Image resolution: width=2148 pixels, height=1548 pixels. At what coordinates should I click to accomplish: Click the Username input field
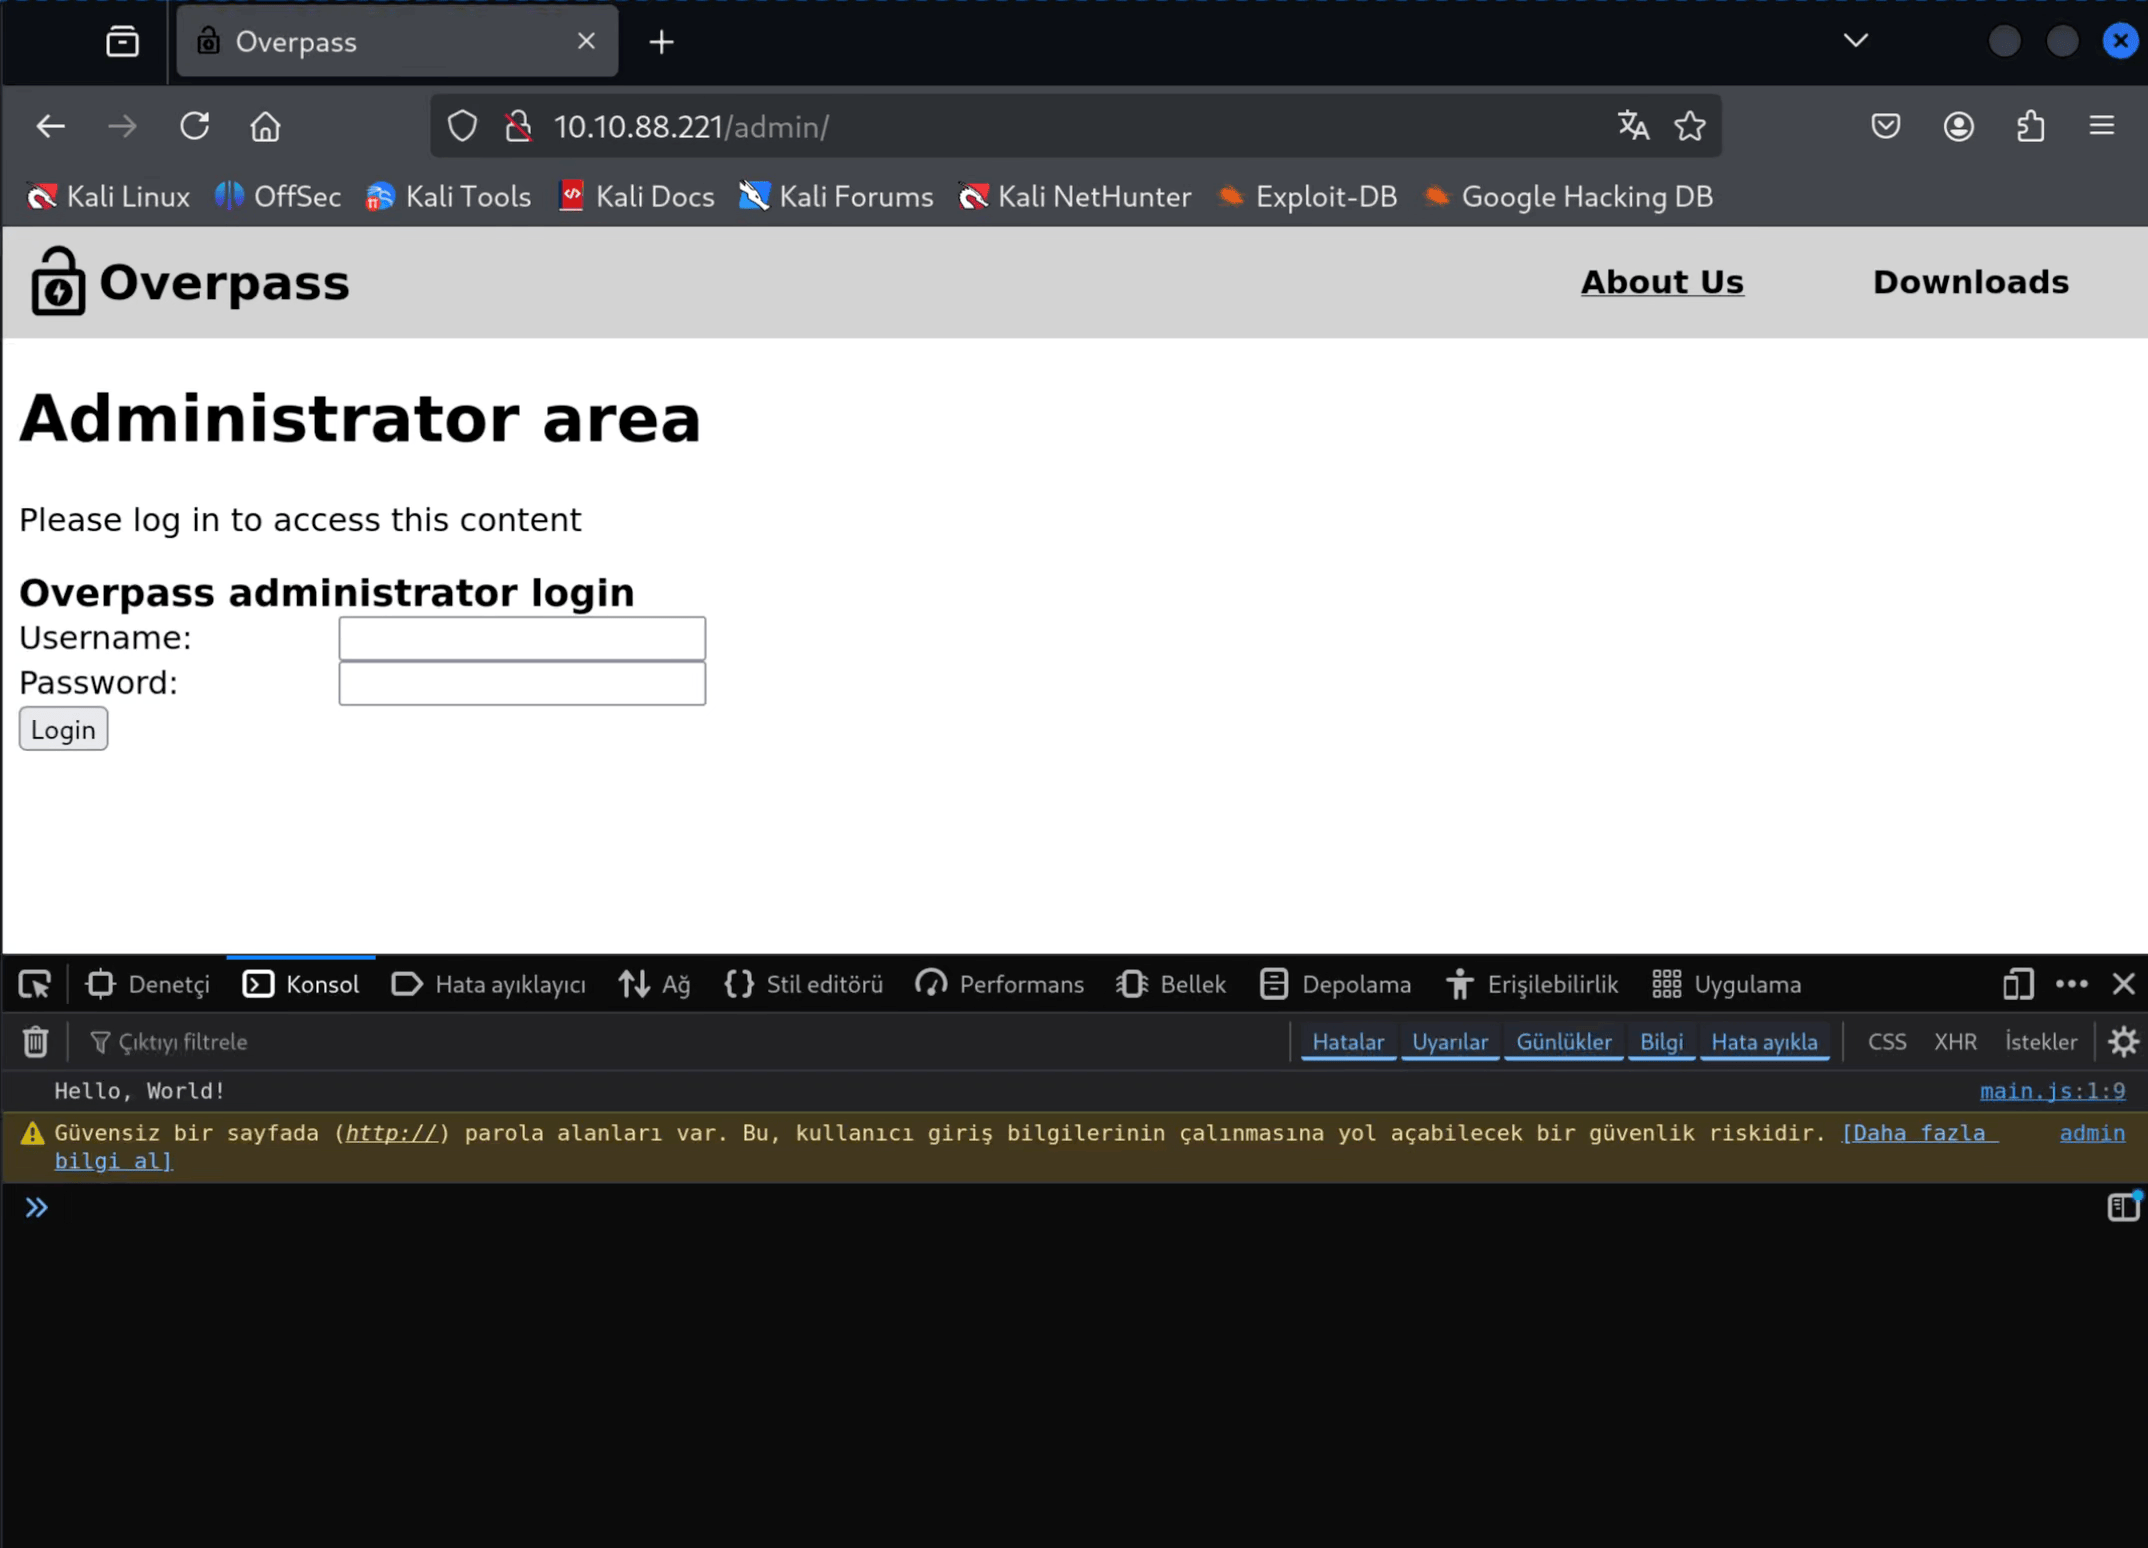[522, 638]
